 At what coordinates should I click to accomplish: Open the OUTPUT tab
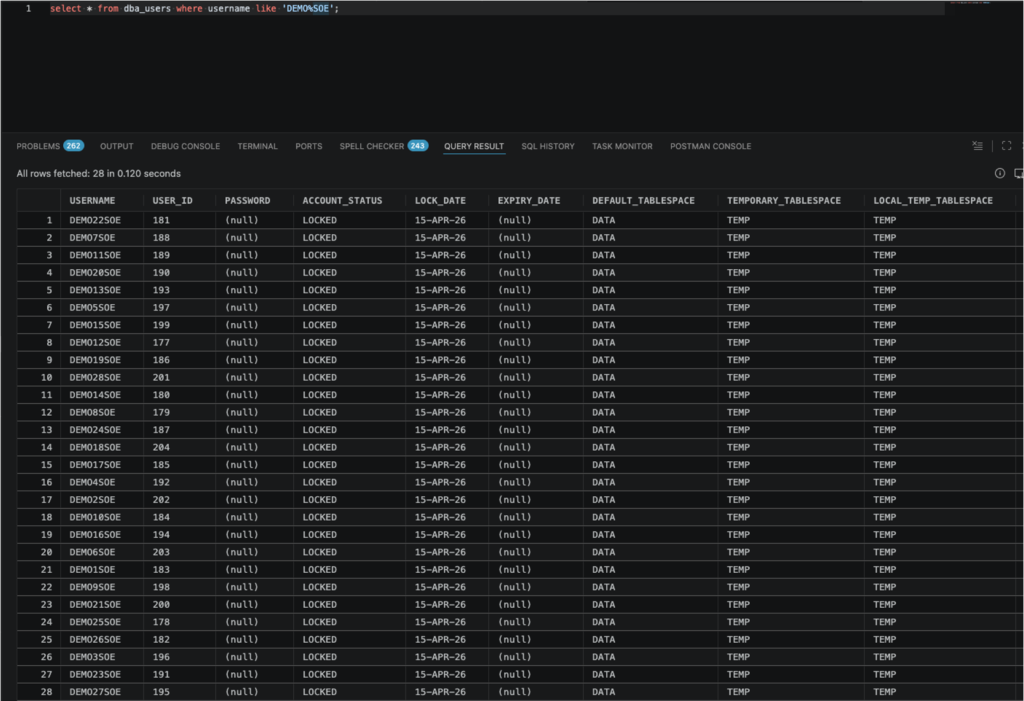(x=116, y=146)
